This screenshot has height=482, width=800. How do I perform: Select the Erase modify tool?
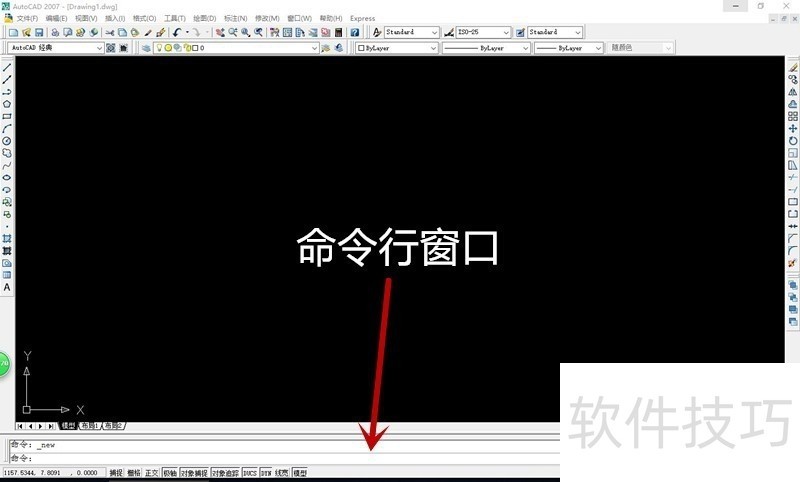[x=792, y=67]
